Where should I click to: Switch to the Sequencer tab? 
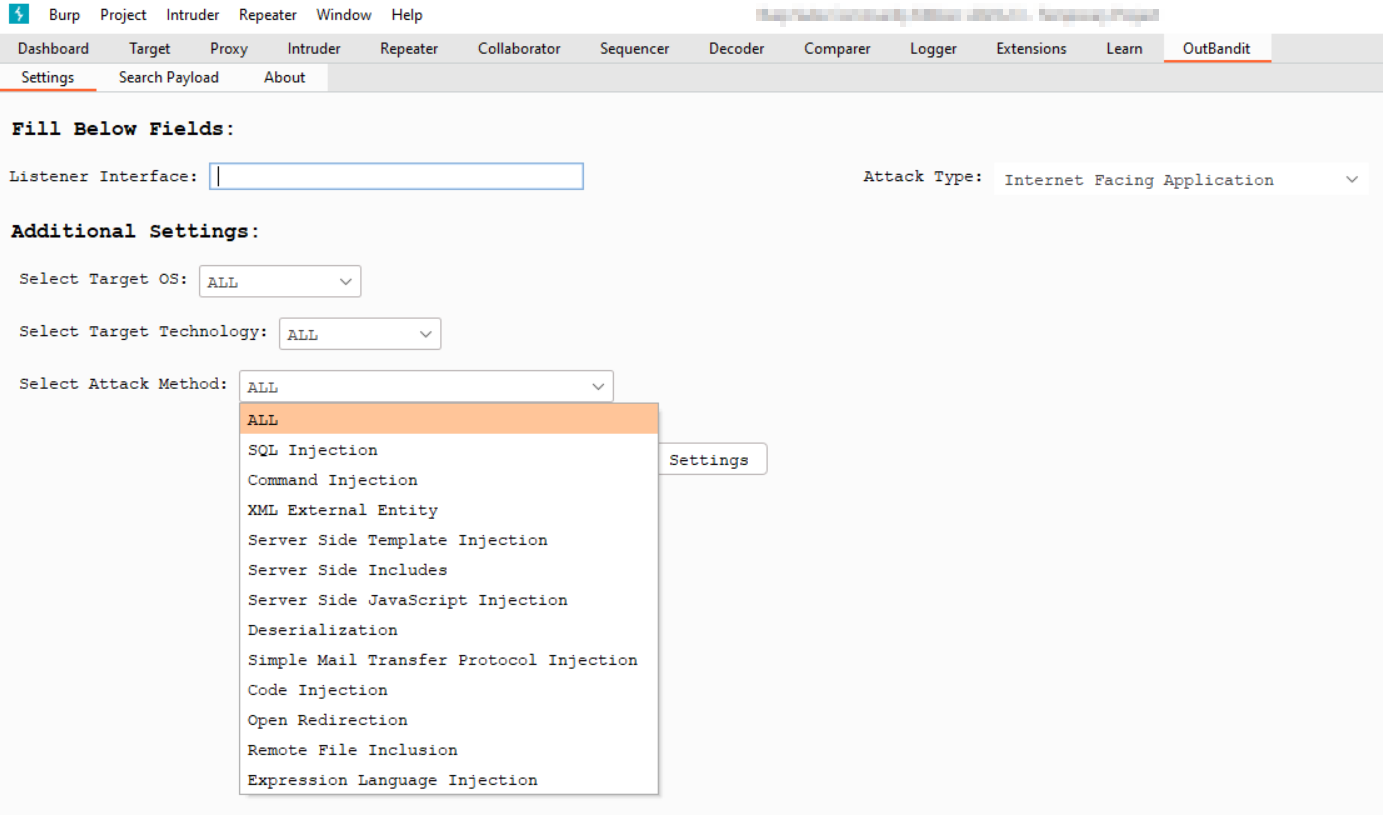pyautogui.click(x=635, y=48)
